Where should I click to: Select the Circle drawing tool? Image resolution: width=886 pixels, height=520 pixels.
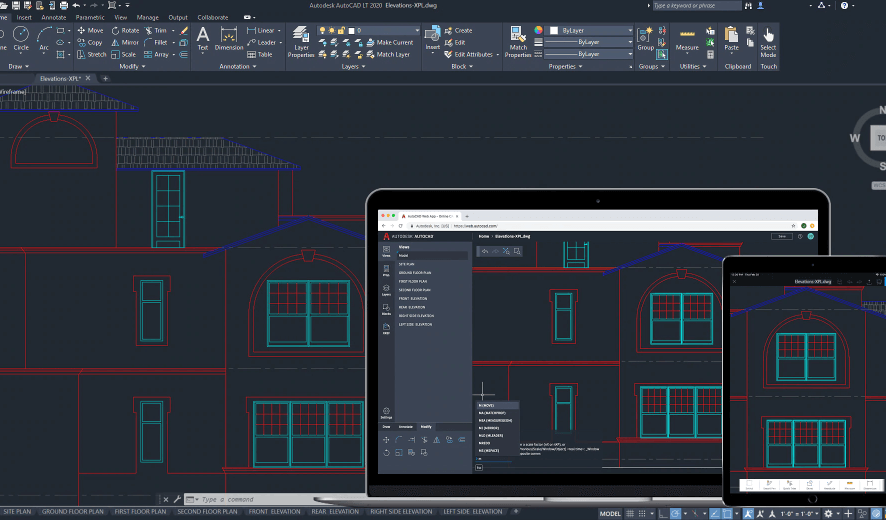click(x=21, y=39)
